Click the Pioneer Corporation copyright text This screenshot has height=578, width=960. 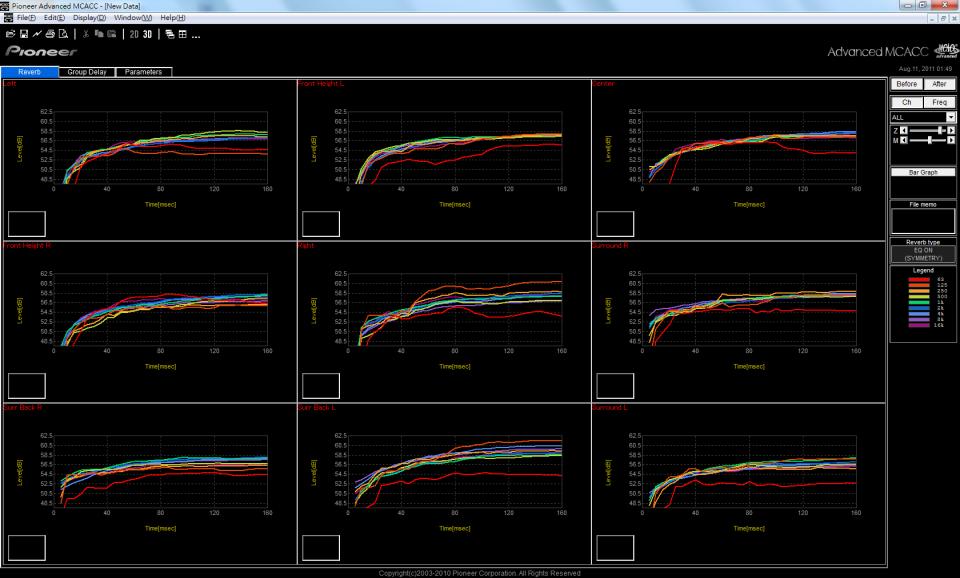(479, 573)
